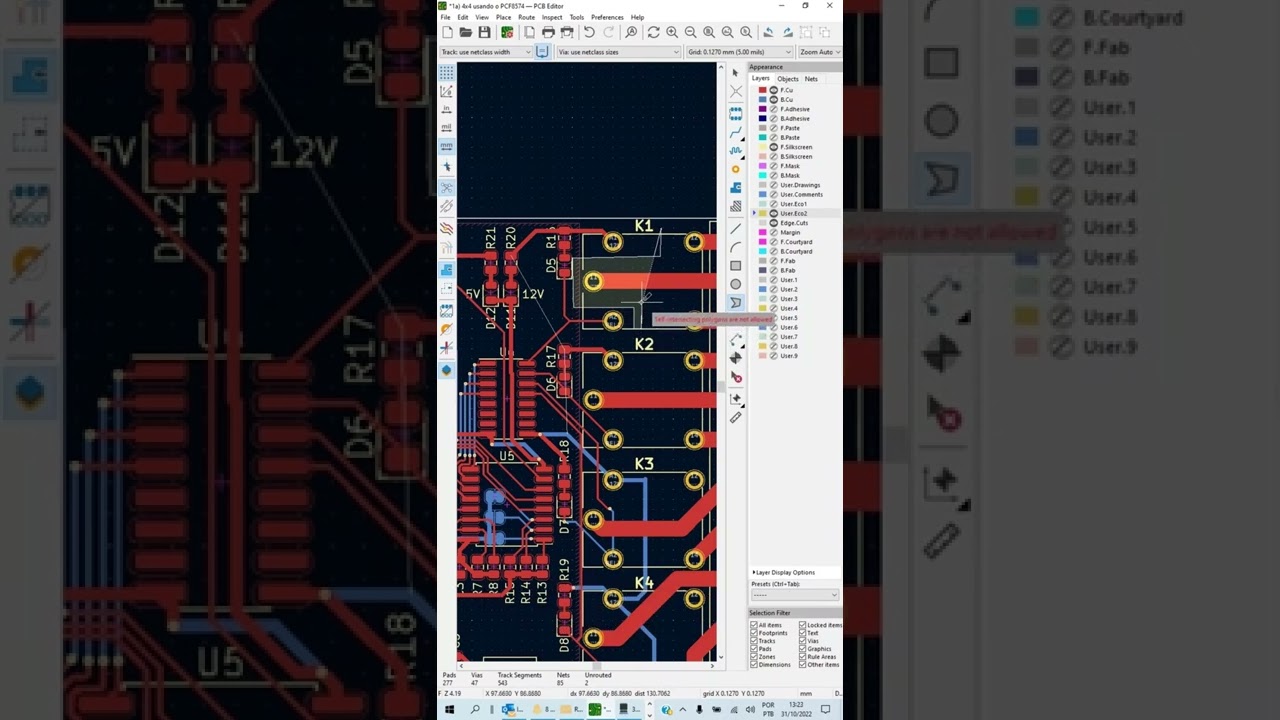Uncheck Tracks in Selection Filter
Image resolution: width=1280 pixels, height=720 pixels.
click(754, 641)
